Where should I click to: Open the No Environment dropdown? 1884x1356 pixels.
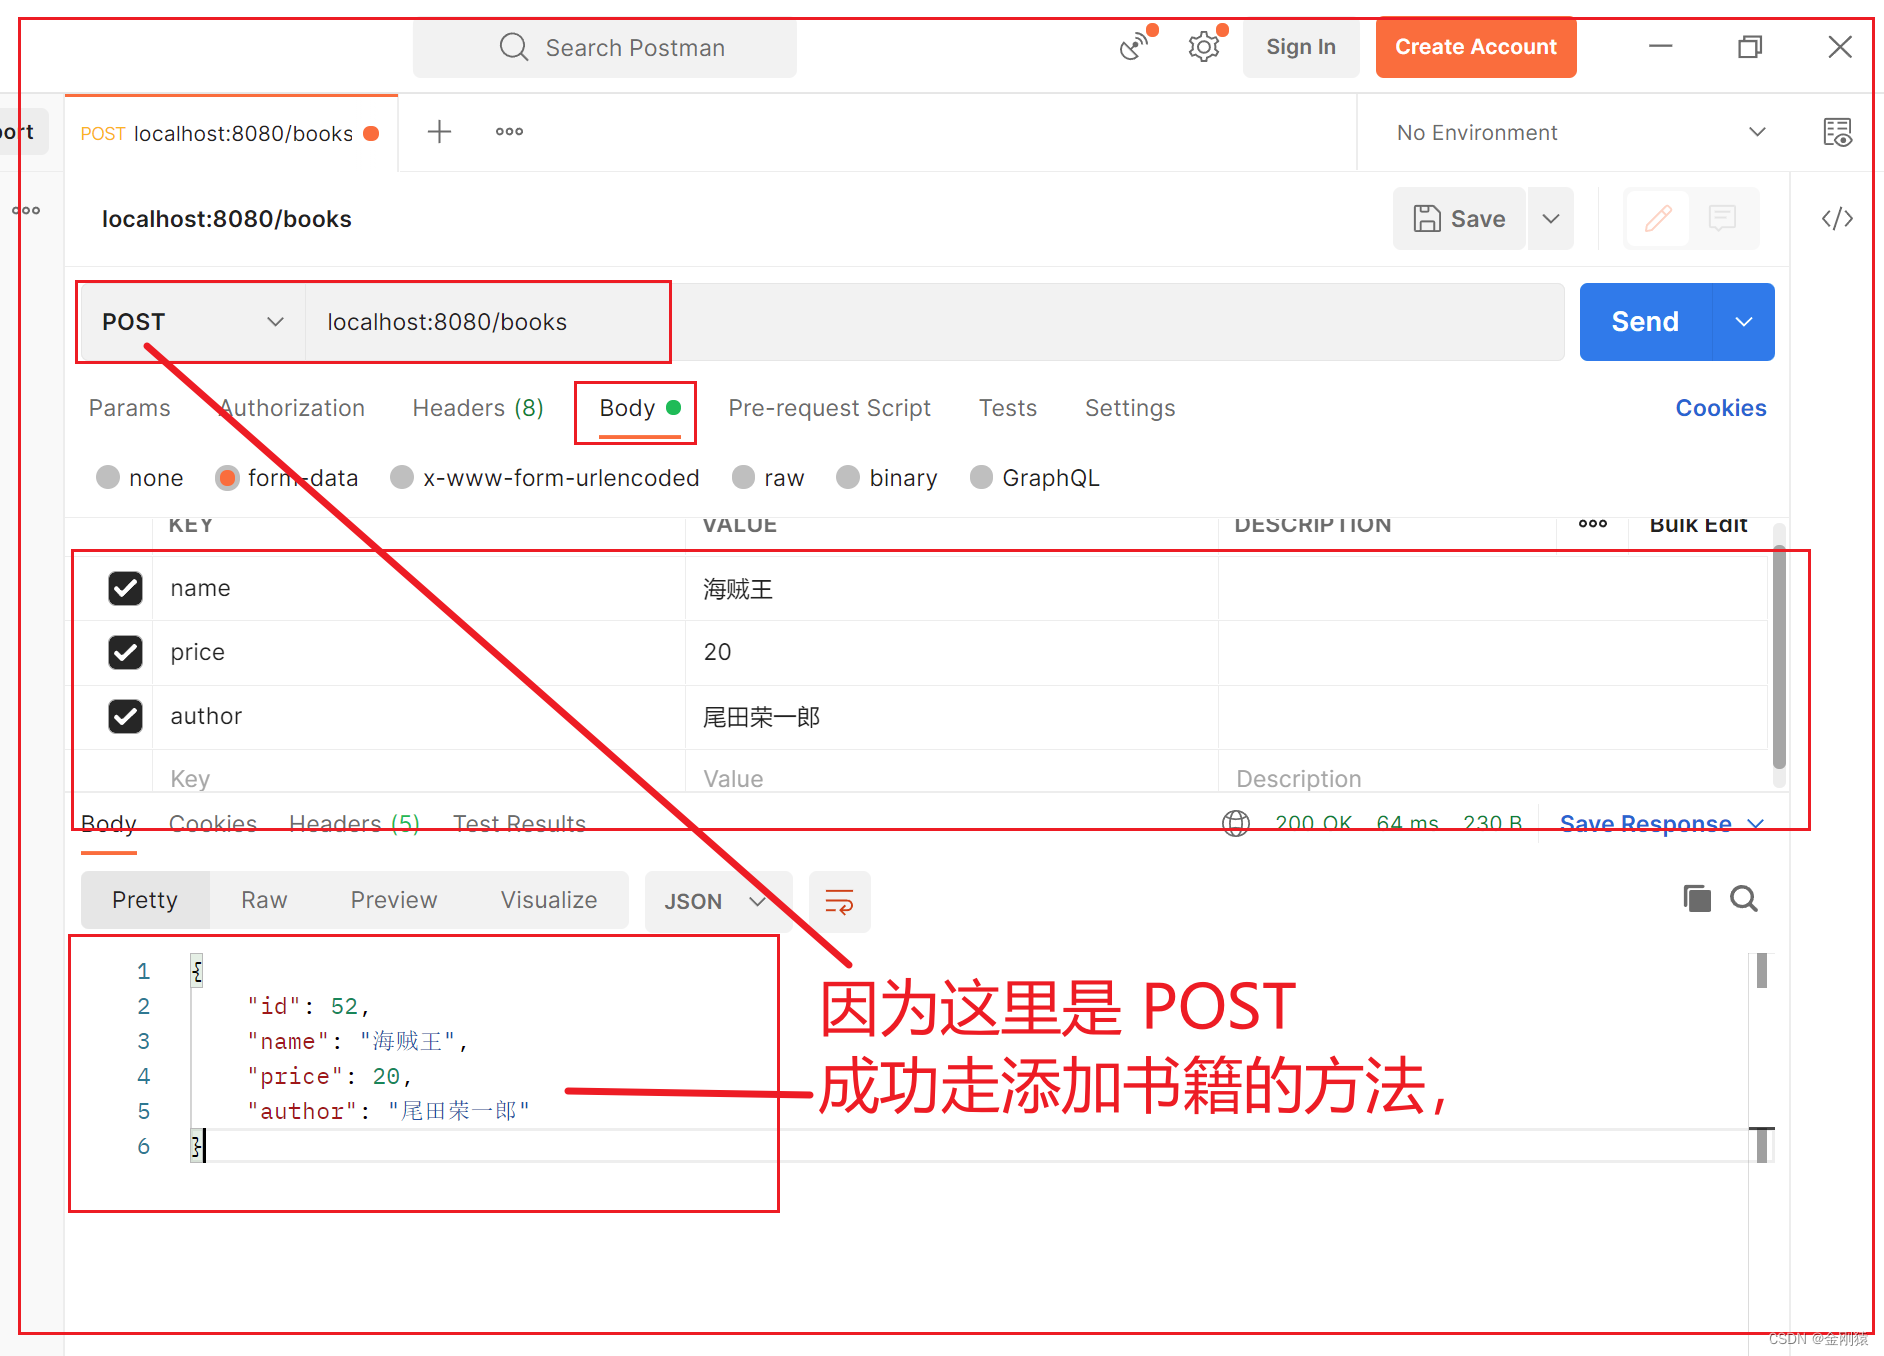pos(1581,132)
